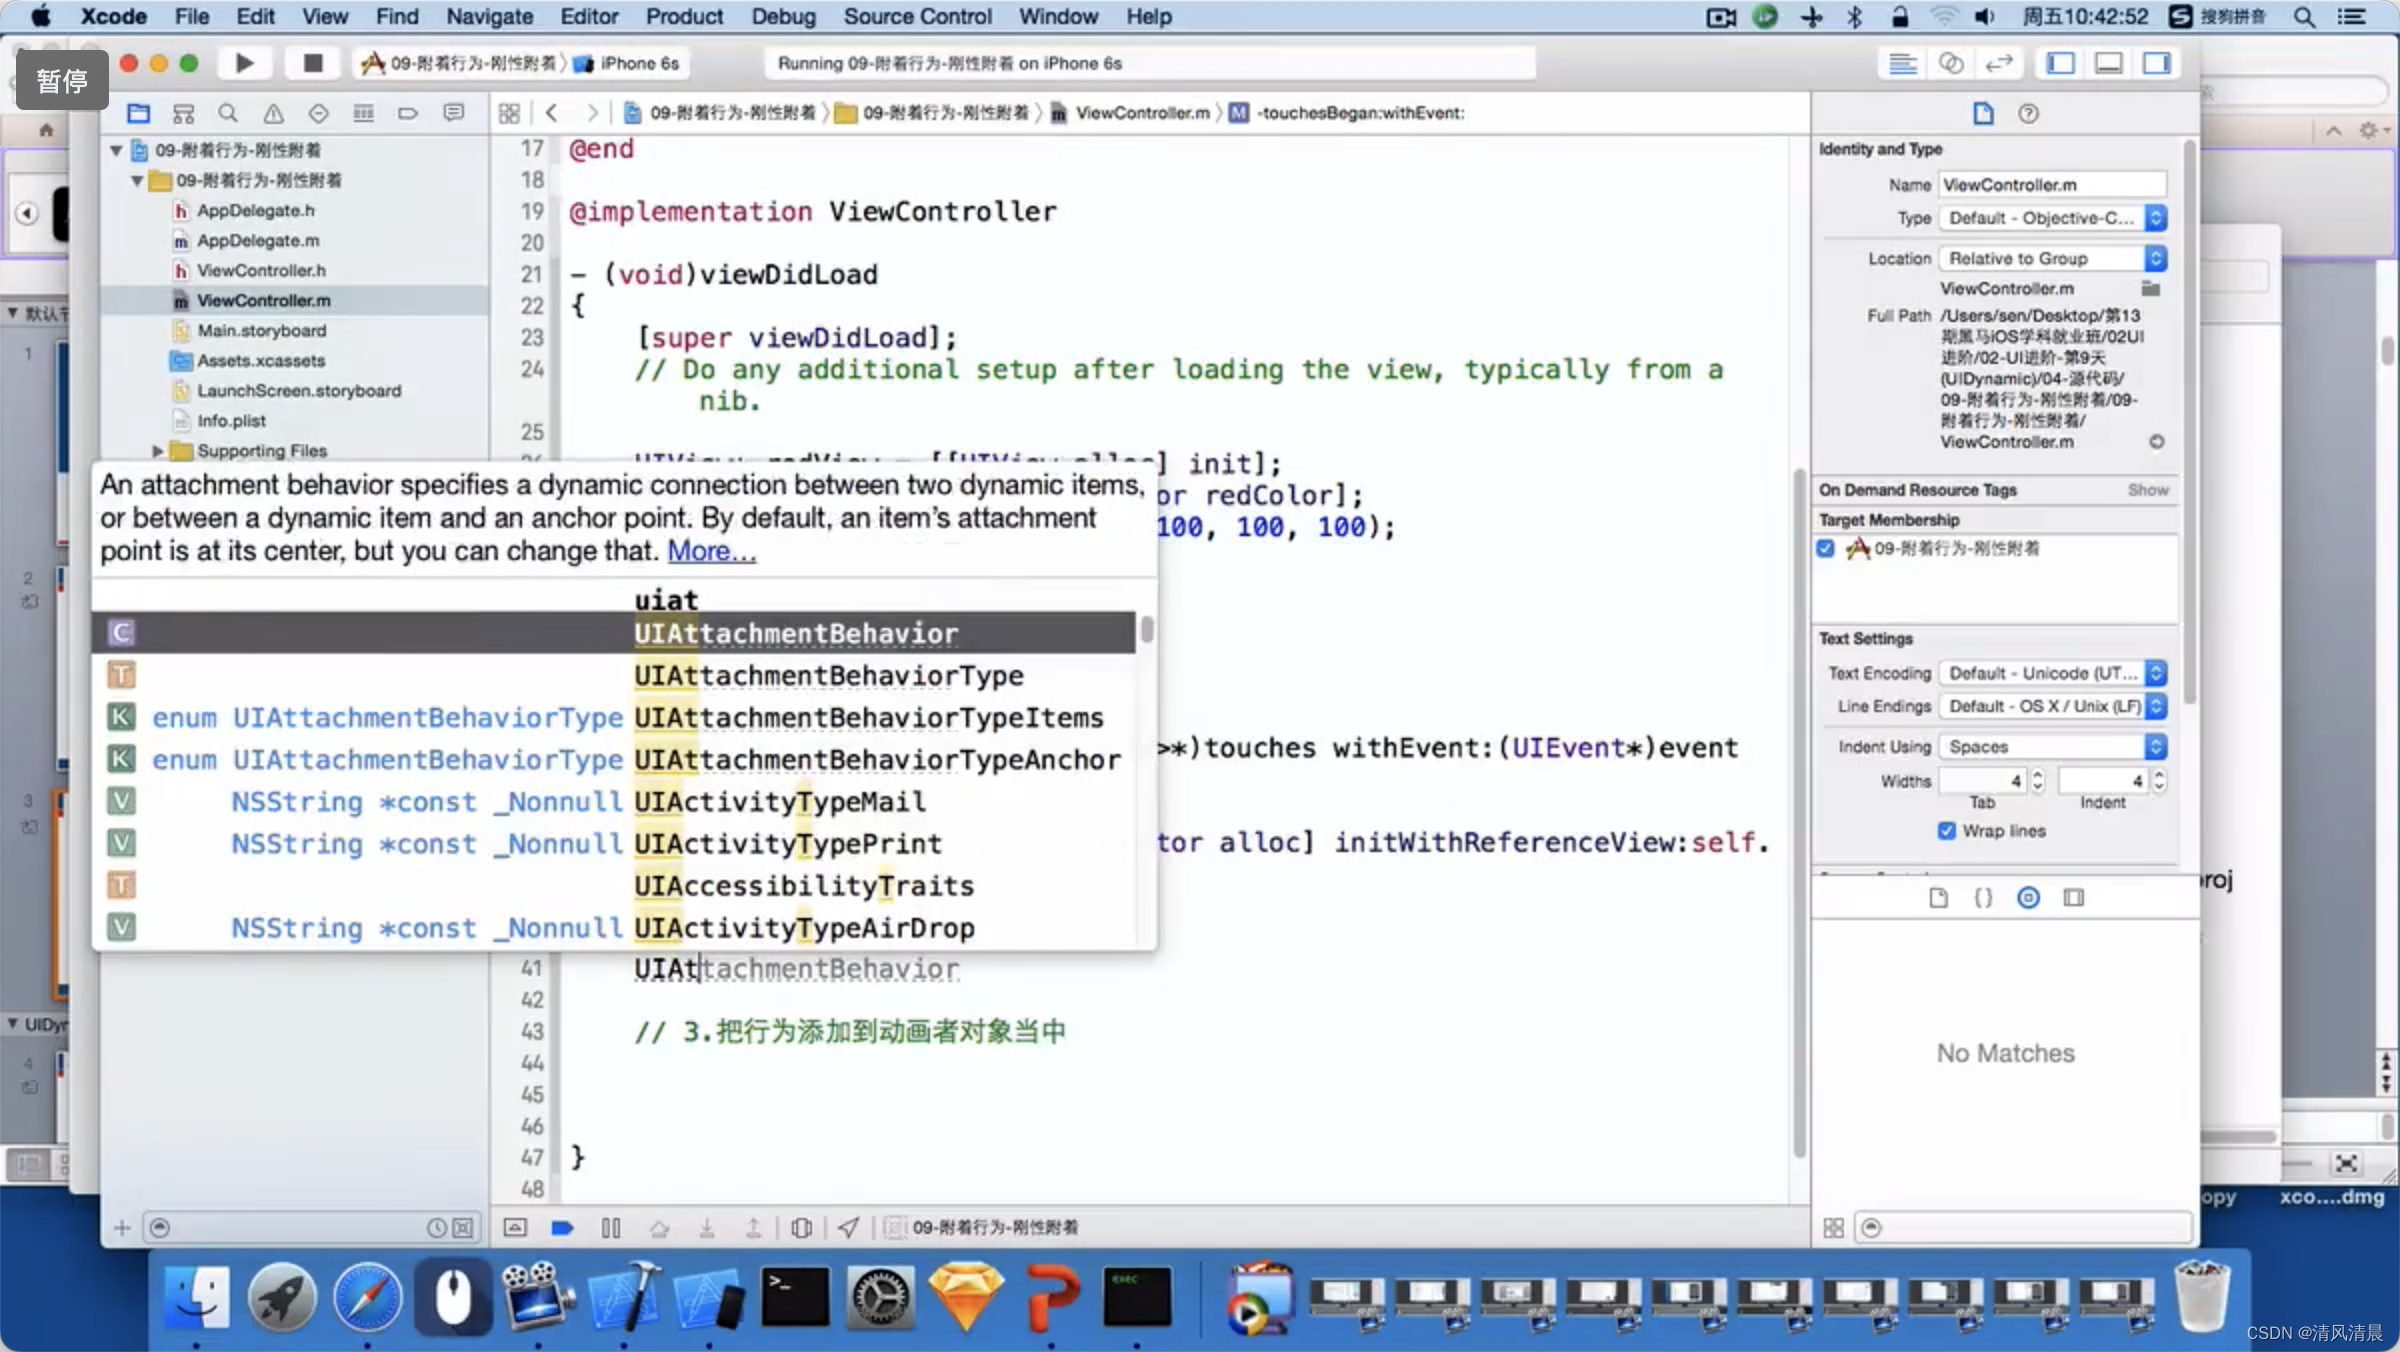Click the Stop button in toolbar

312,63
